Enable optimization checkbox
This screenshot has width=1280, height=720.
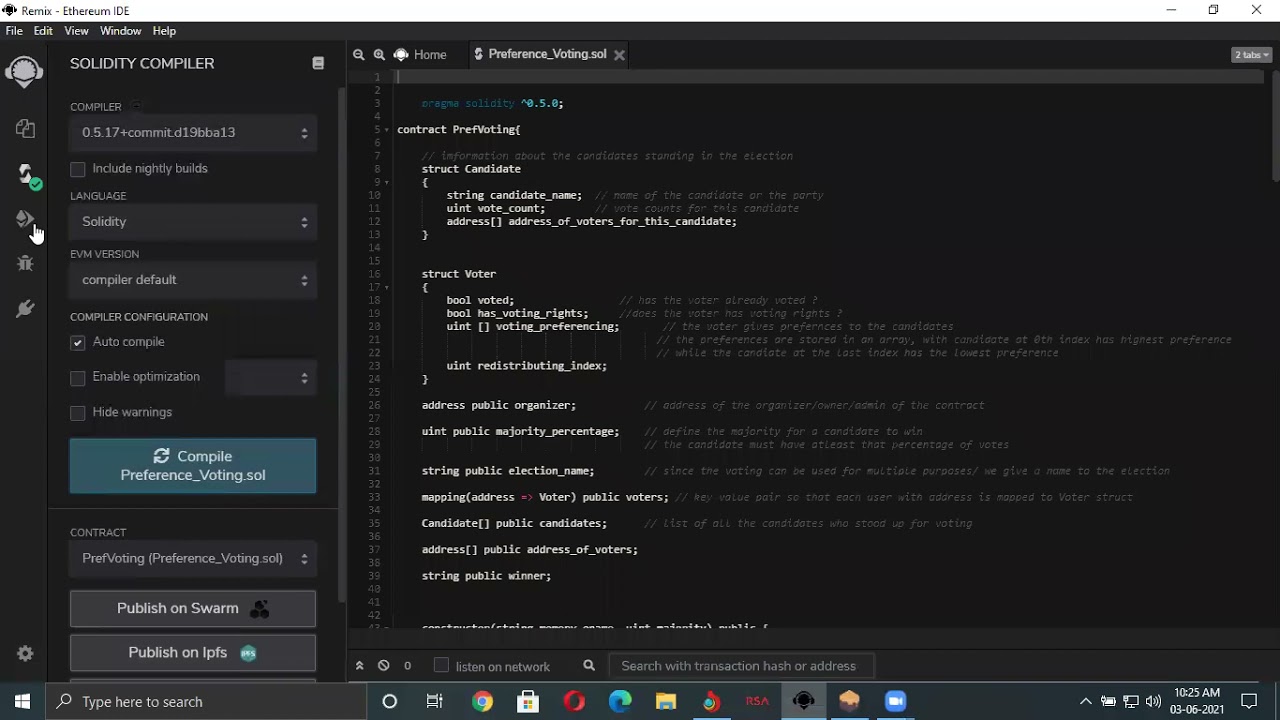point(78,378)
